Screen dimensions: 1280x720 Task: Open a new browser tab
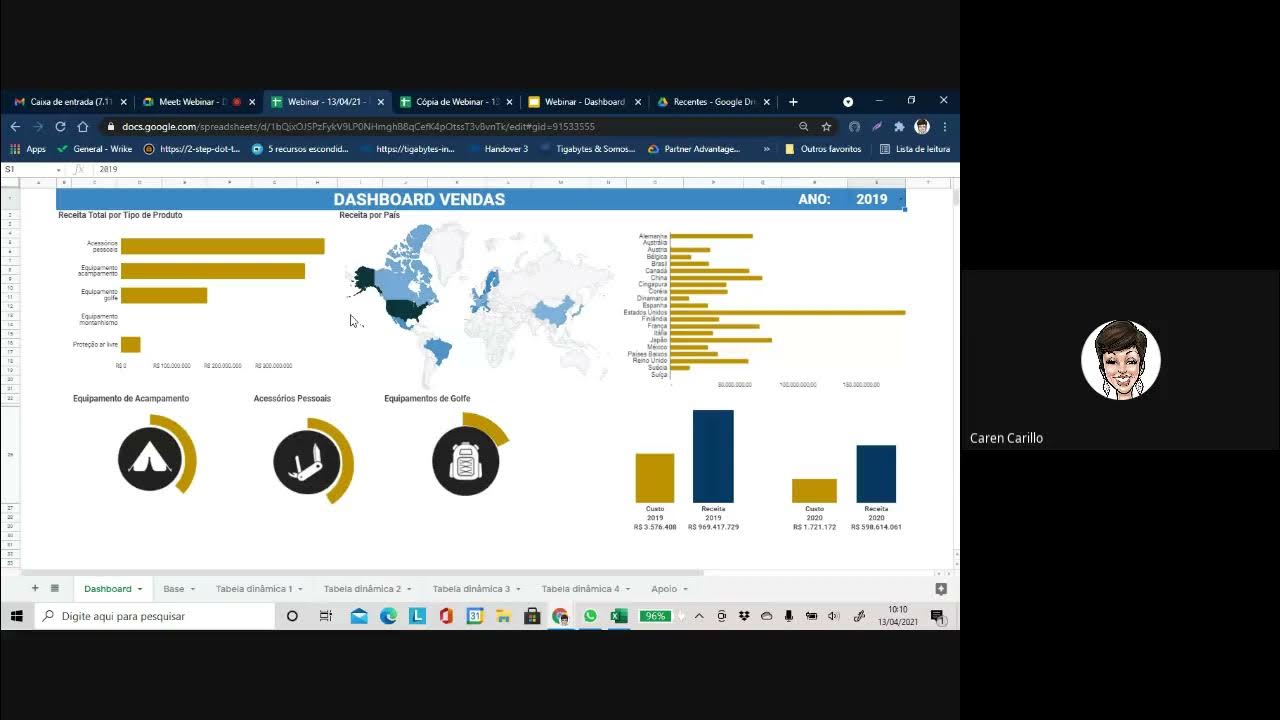tap(793, 102)
